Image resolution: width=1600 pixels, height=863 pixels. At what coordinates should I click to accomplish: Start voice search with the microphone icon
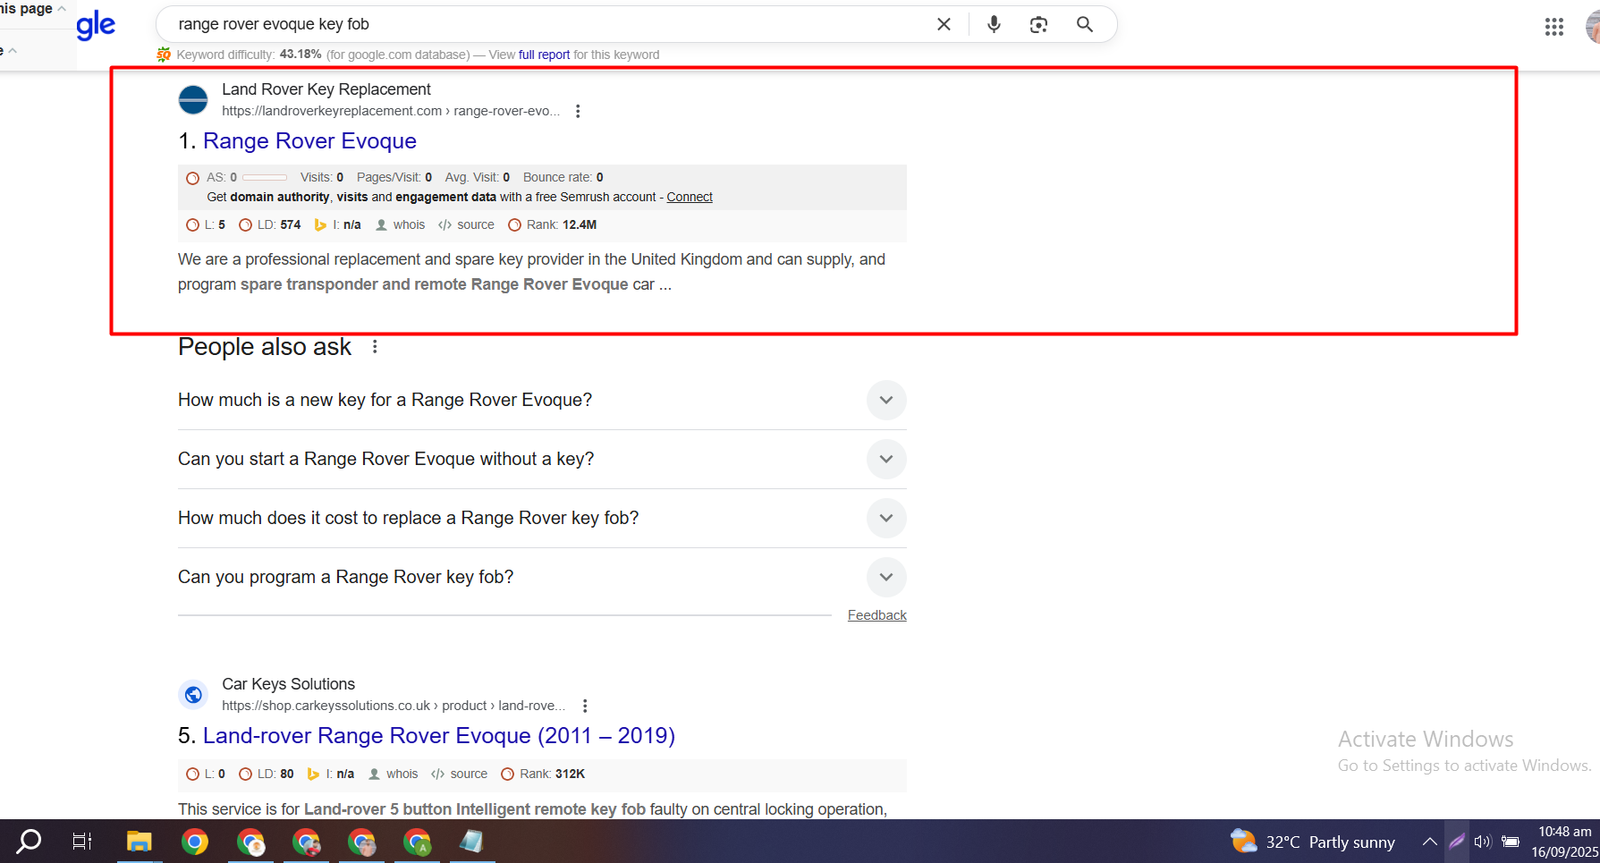[993, 24]
